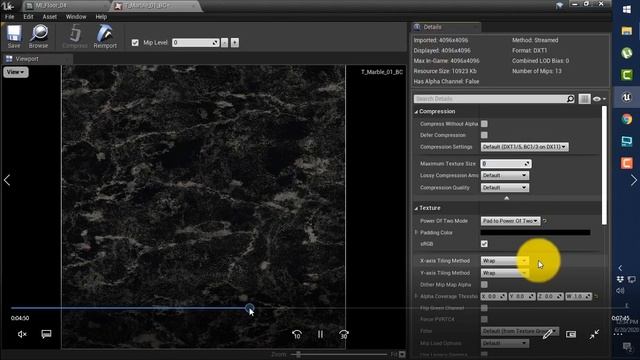Open the property matrix grid icon in Details
This screenshot has width=640, height=360.
tap(584, 99)
